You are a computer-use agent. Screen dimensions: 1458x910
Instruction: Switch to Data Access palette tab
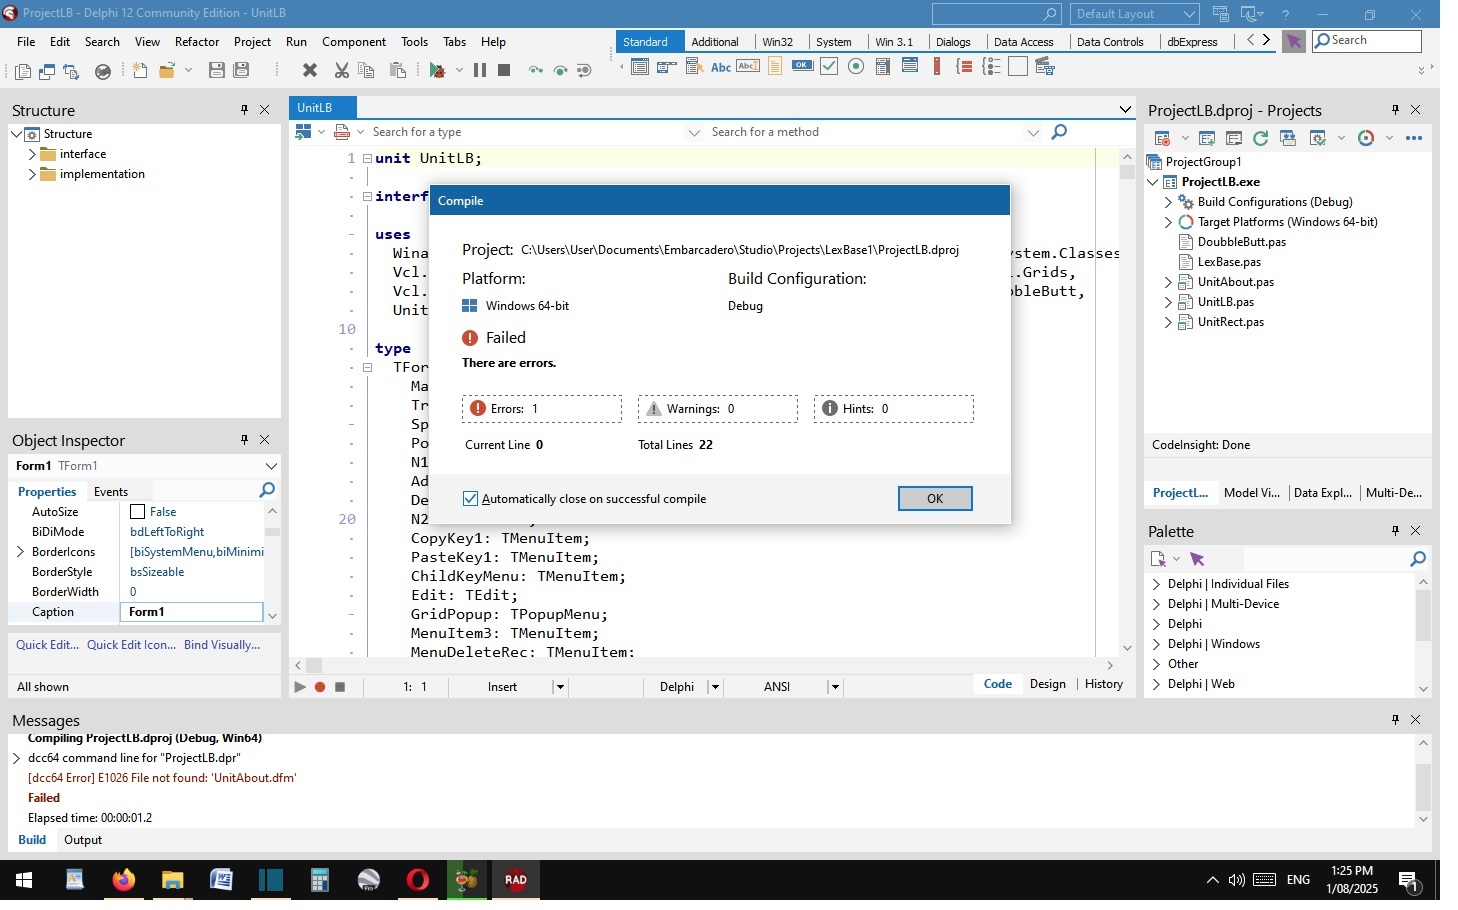tap(1023, 42)
